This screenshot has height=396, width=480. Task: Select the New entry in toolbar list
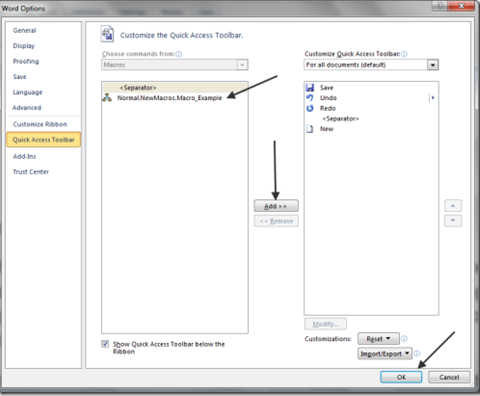[371, 129]
